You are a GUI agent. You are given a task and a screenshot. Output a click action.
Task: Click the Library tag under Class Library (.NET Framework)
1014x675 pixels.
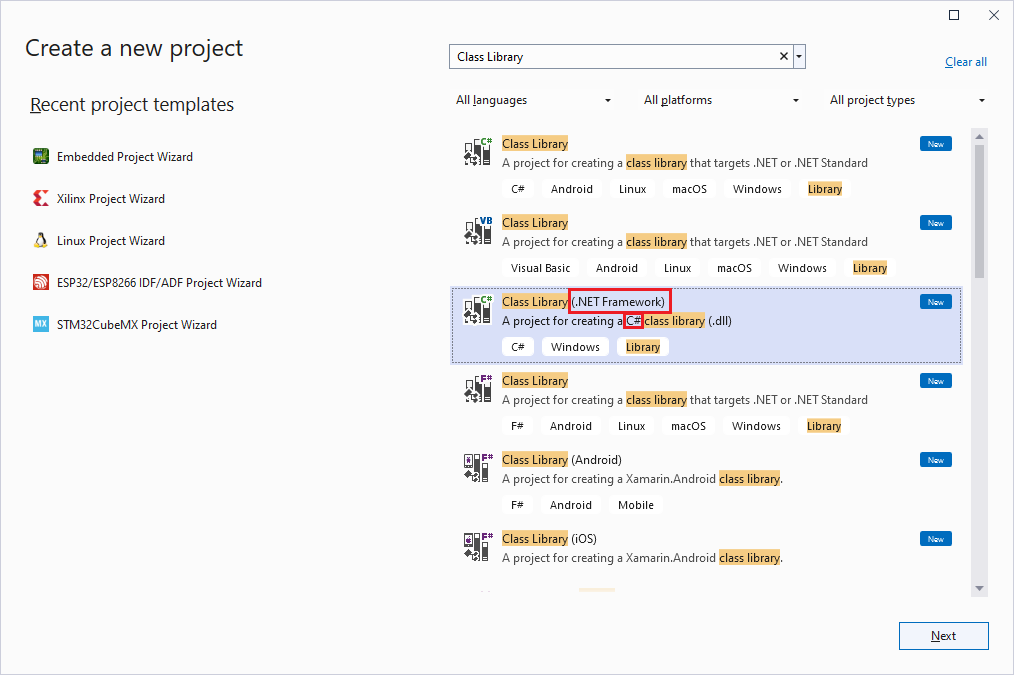[x=643, y=347]
